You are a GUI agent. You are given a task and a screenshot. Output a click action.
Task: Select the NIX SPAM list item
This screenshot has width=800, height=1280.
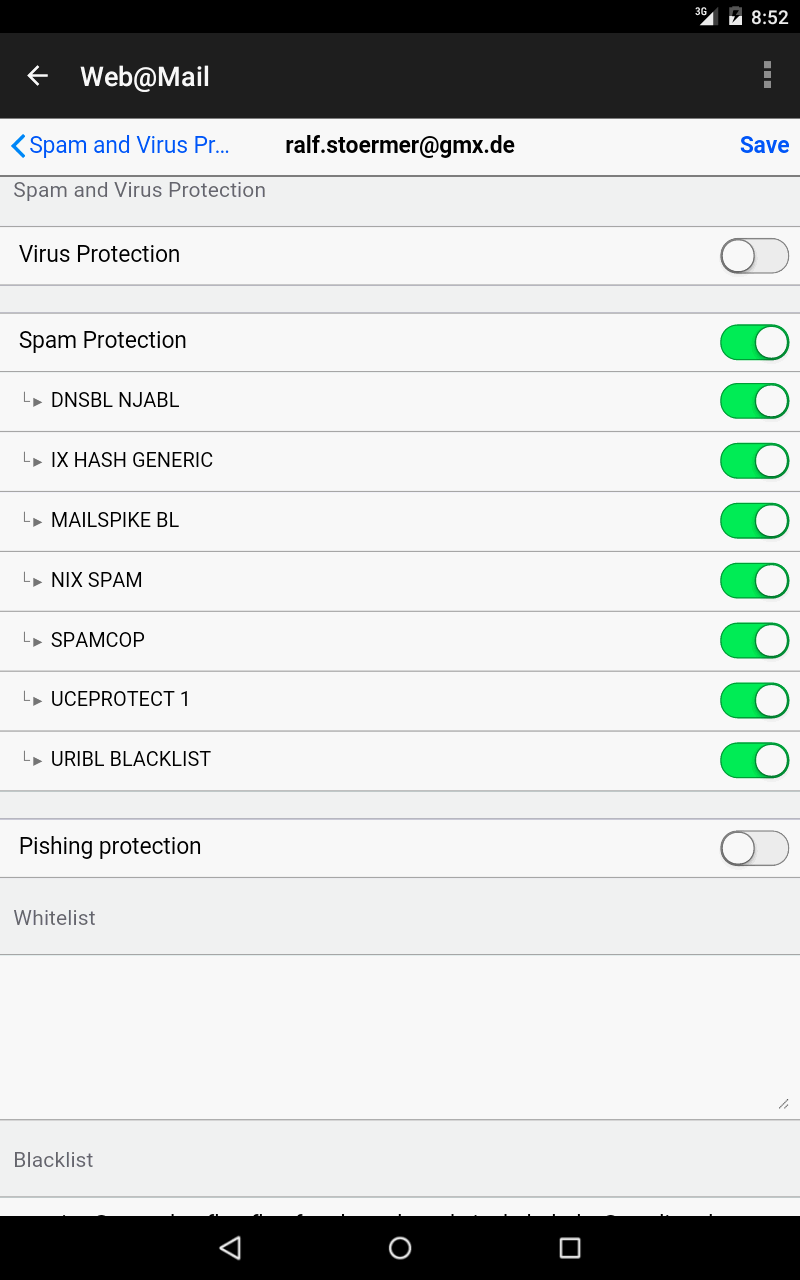(96, 580)
